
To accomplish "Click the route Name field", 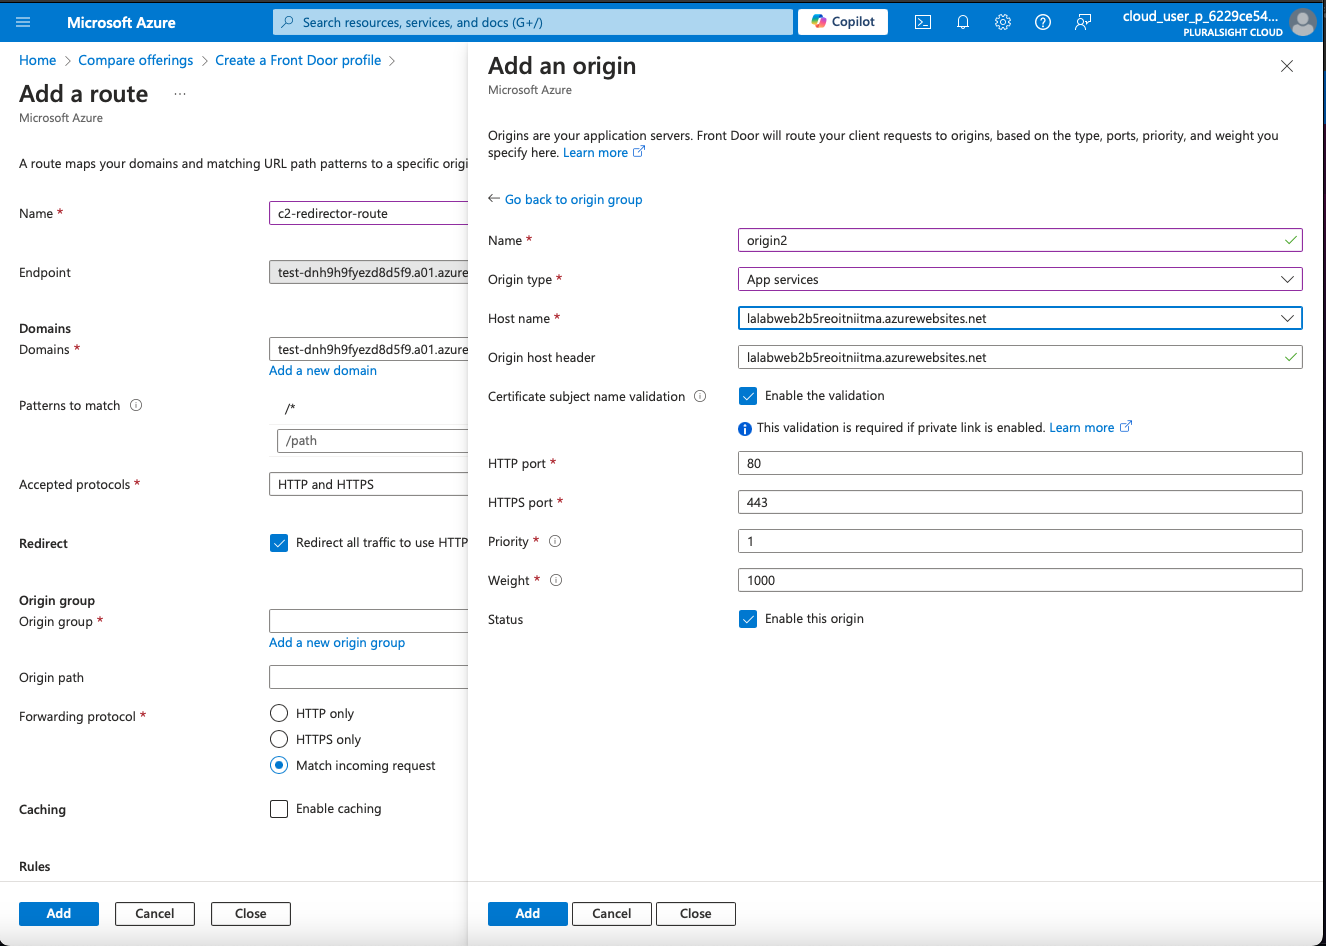I will tap(369, 213).
